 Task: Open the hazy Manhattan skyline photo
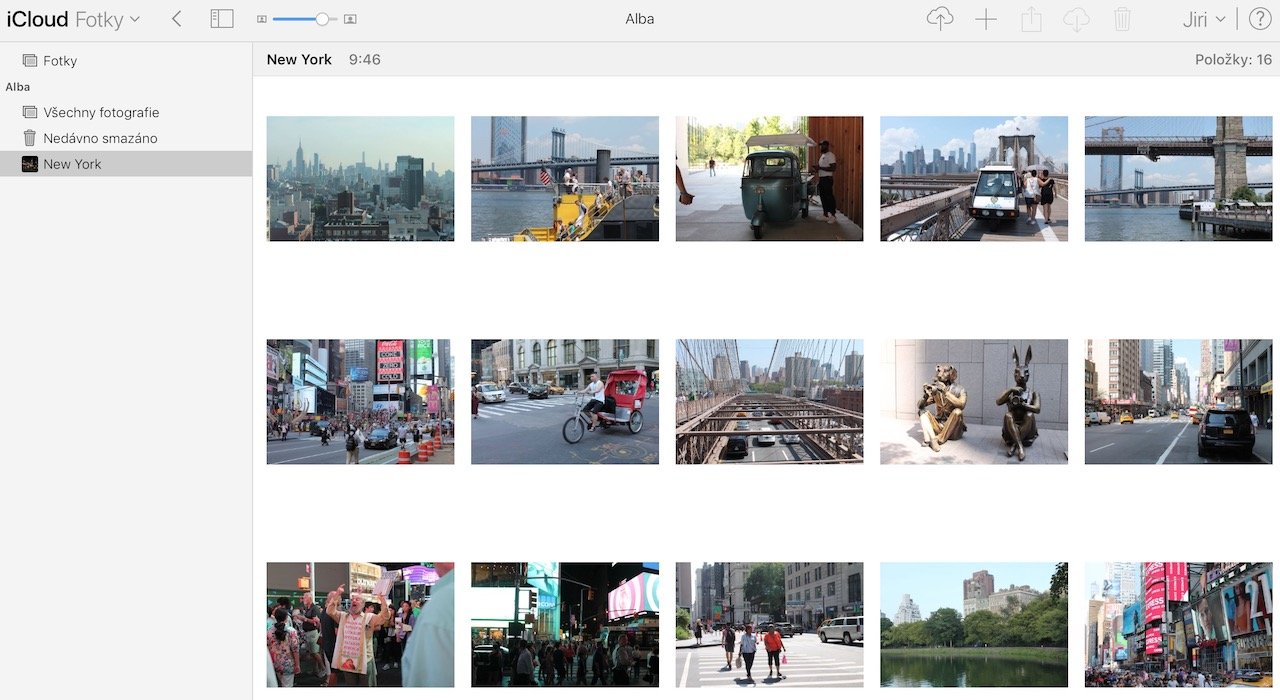point(360,179)
